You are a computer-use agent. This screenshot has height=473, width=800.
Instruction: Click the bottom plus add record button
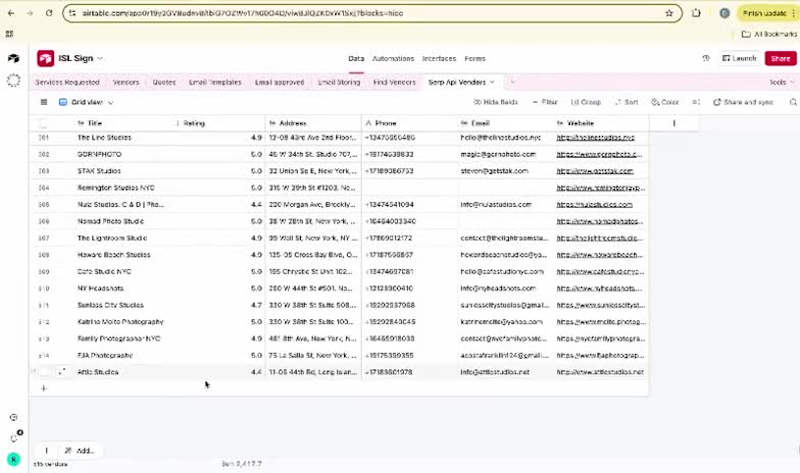click(46, 451)
